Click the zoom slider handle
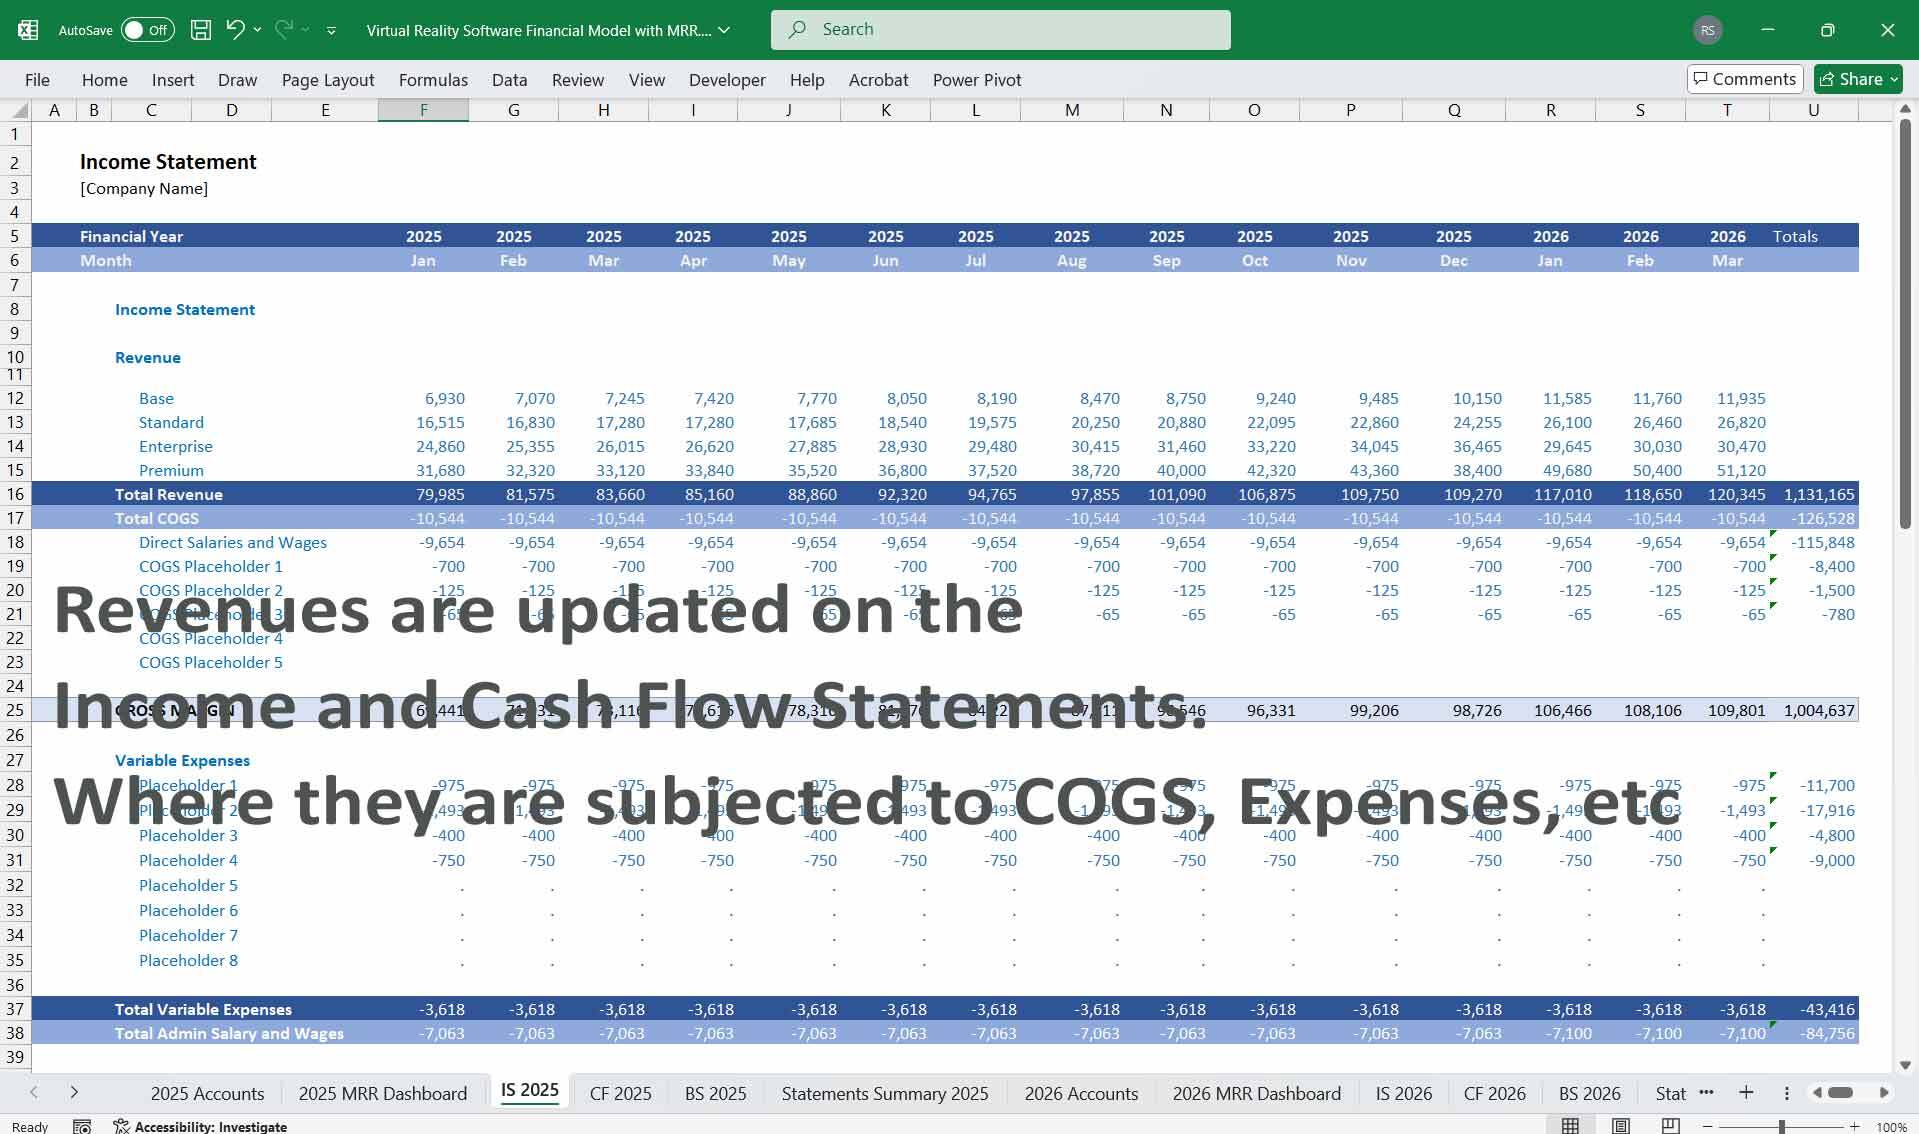The width and height of the screenshot is (1919, 1134). 1782,1126
